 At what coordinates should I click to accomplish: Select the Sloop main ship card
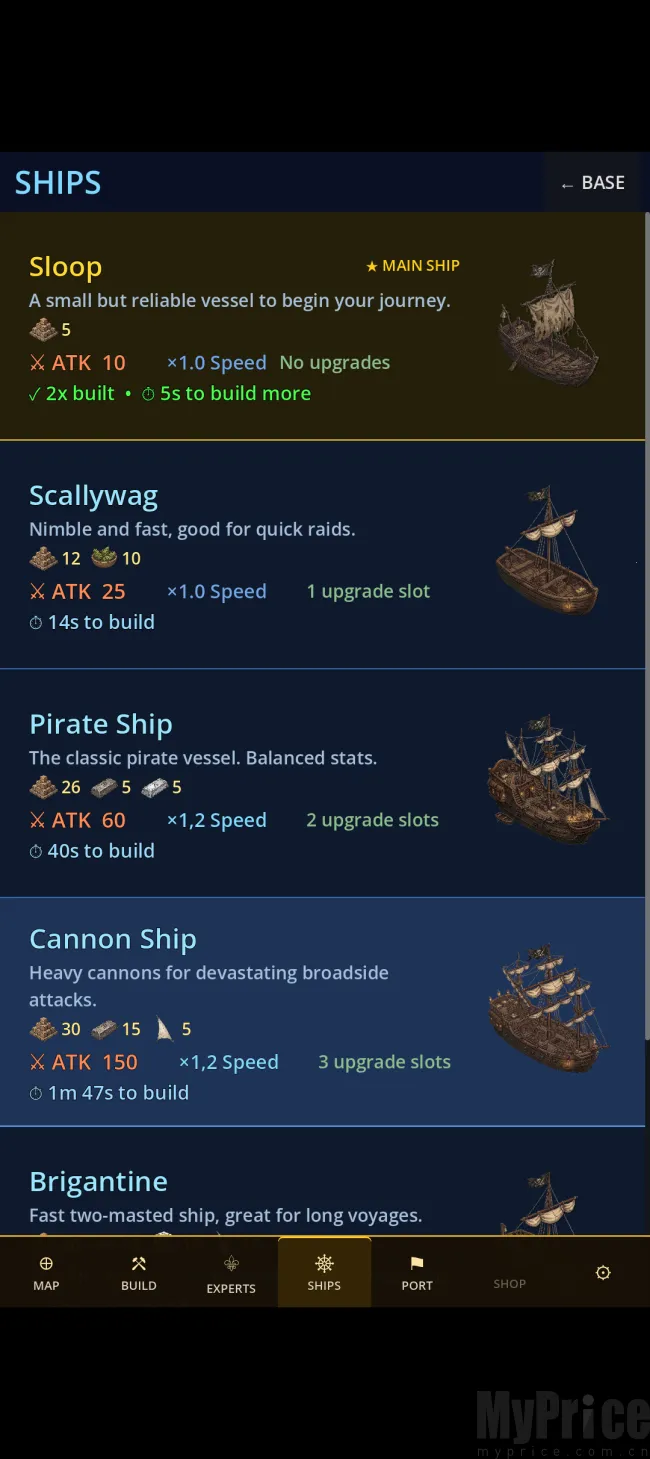pyautogui.click(x=322, y=326)
